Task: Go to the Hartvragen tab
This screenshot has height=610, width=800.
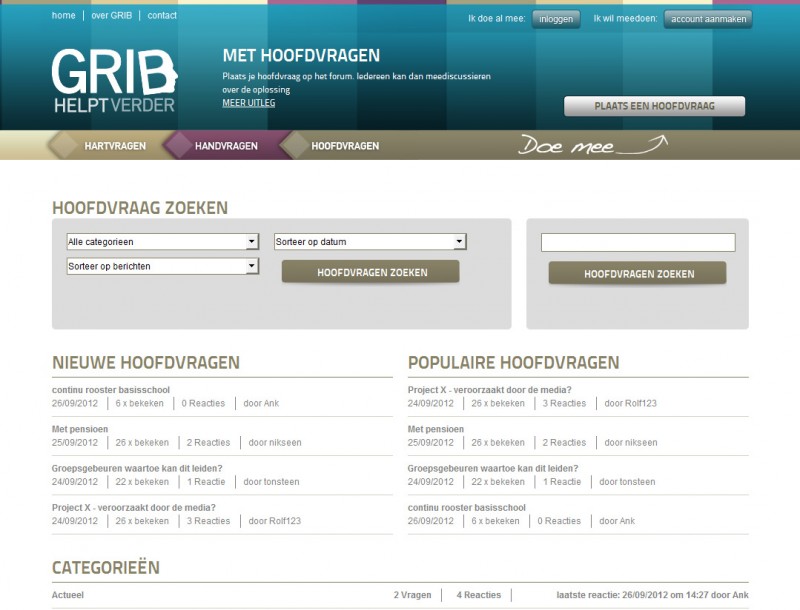Action: point(115,146)
